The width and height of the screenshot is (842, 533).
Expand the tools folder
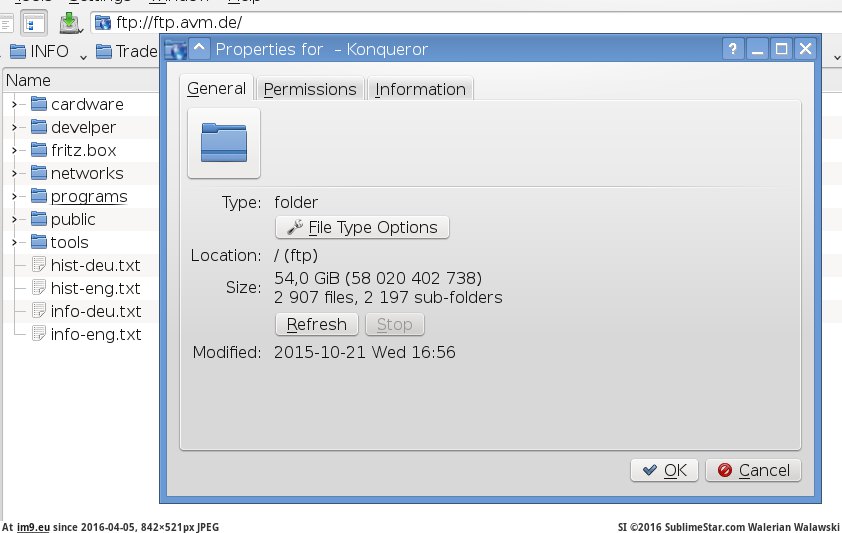(14, 243)
